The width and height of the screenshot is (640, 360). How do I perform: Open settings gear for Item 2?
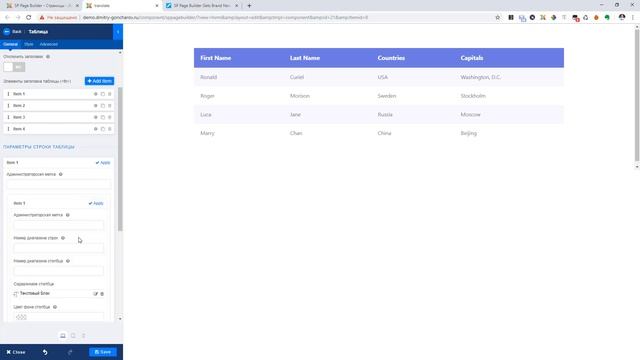coord(96,106)
